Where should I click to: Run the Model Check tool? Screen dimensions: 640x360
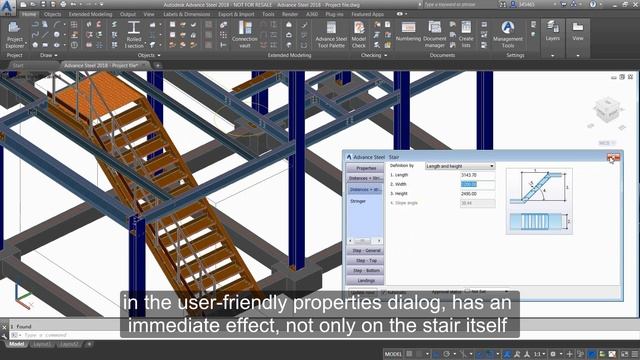[x=359, y=35]
